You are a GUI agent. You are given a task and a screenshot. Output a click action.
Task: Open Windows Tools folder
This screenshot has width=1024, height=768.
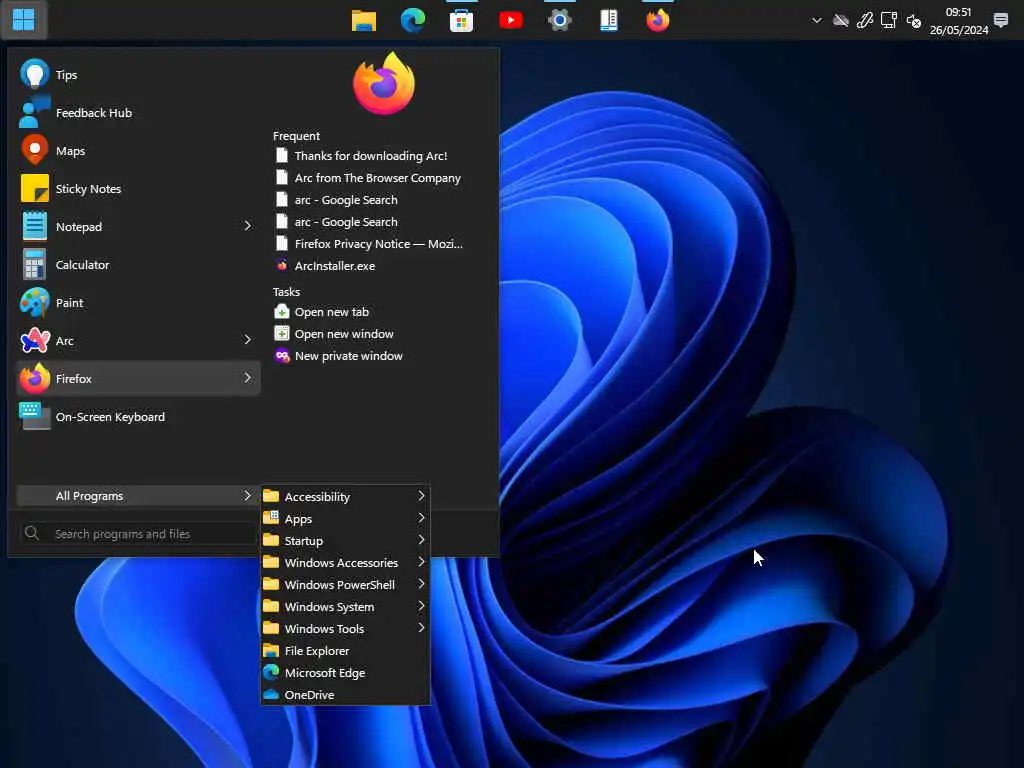coord(345,628)
